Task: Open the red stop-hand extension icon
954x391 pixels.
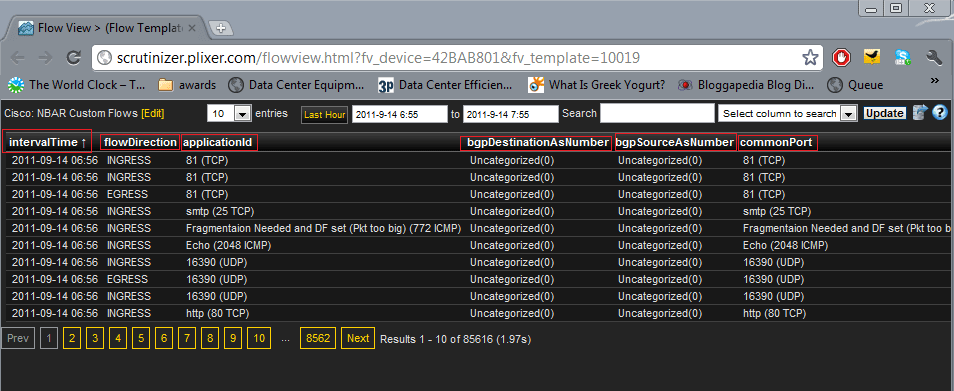Action: 841,58
